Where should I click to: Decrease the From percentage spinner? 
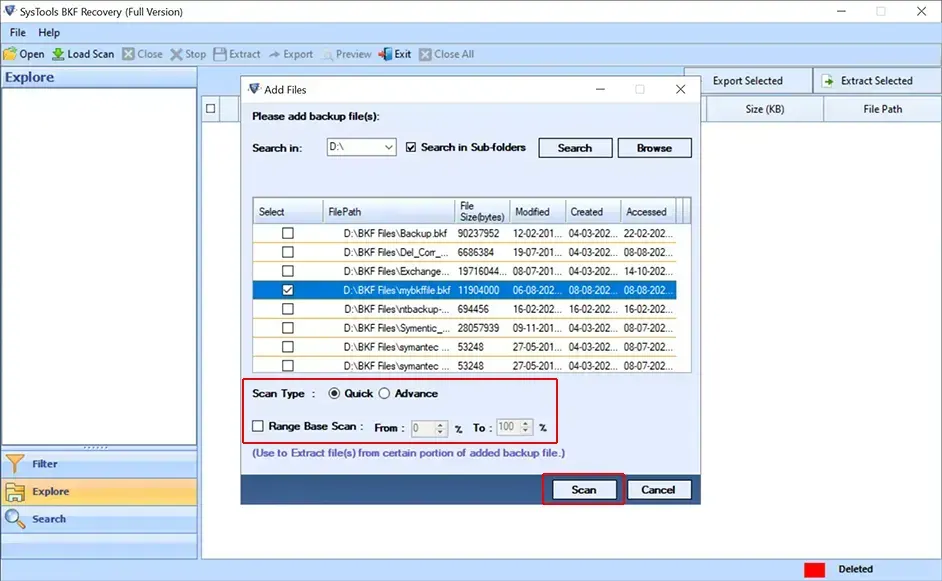(440, 432)
